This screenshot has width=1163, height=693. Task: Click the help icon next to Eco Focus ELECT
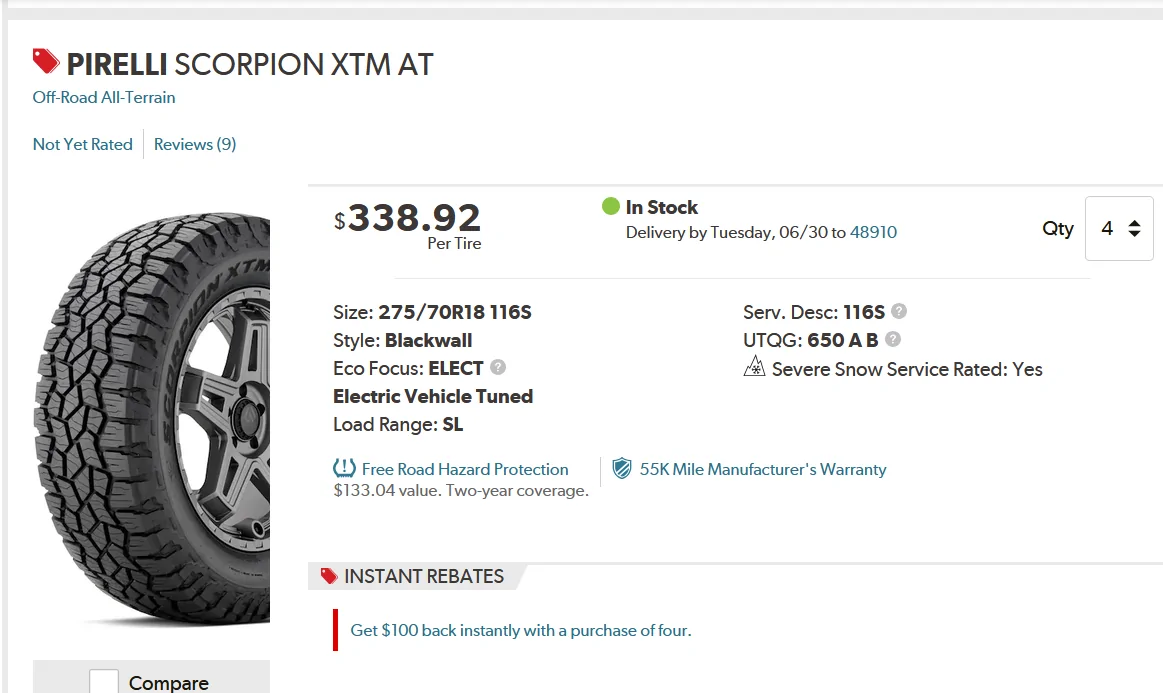point(498,367)
